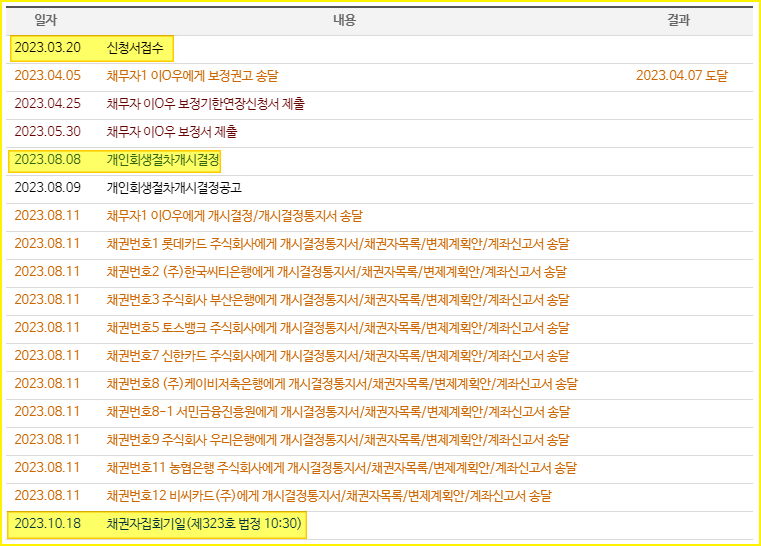
Task: Select the 신청서접수 entry
Action: [x=135, y=48]
